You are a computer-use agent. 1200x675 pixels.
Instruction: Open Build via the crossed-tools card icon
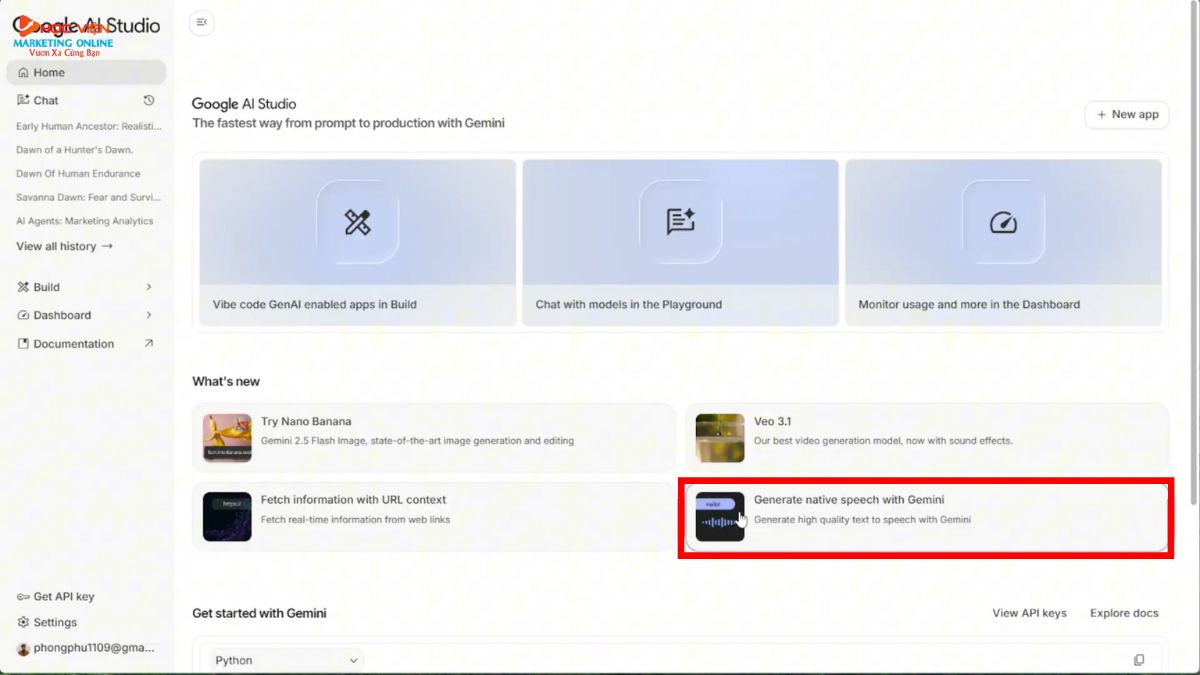click(356, 224)
